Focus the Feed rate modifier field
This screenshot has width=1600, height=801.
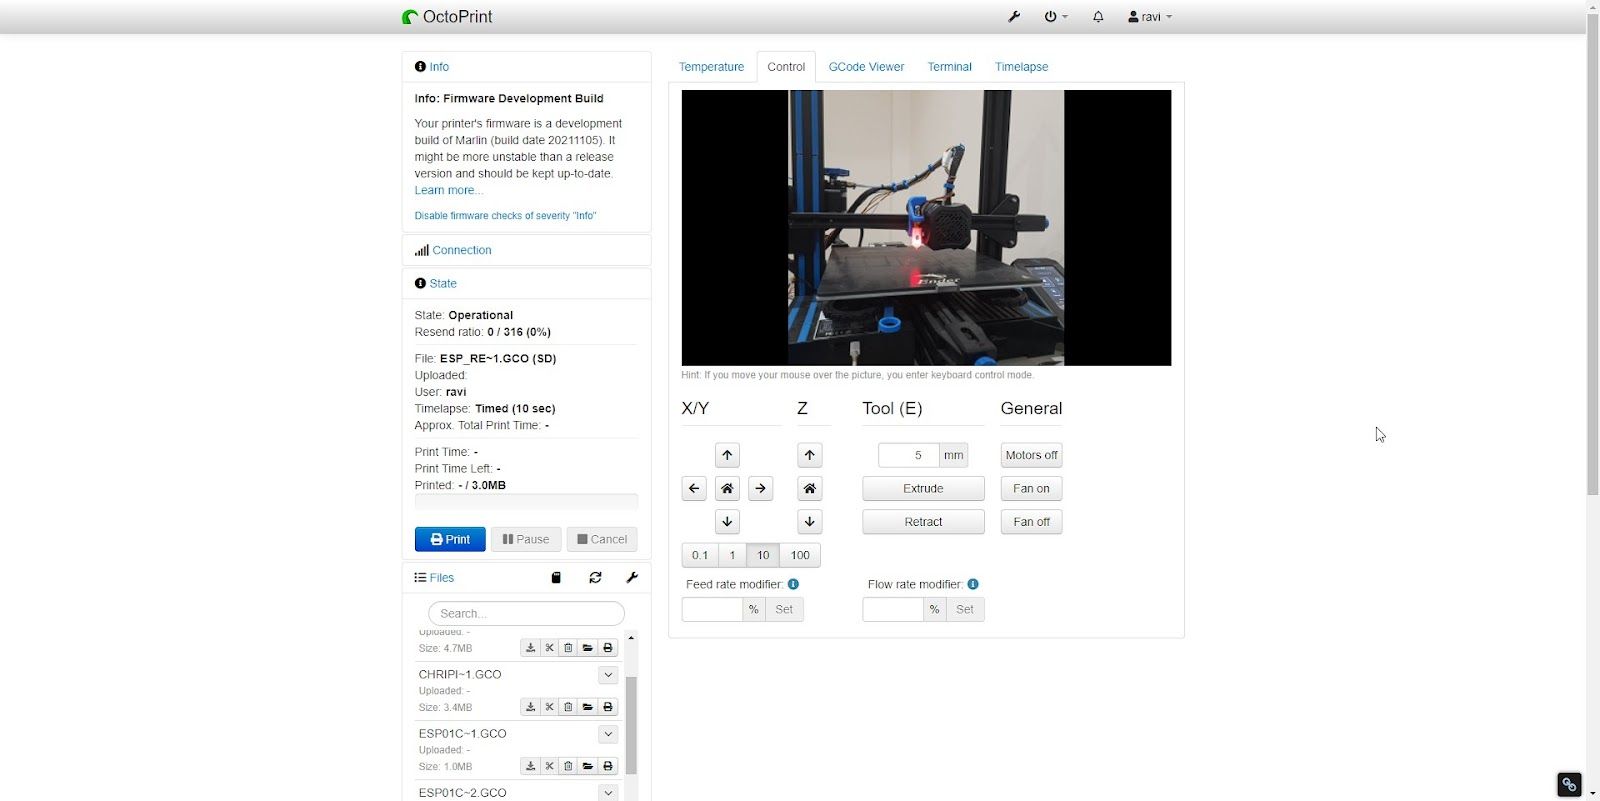(712, 609)
